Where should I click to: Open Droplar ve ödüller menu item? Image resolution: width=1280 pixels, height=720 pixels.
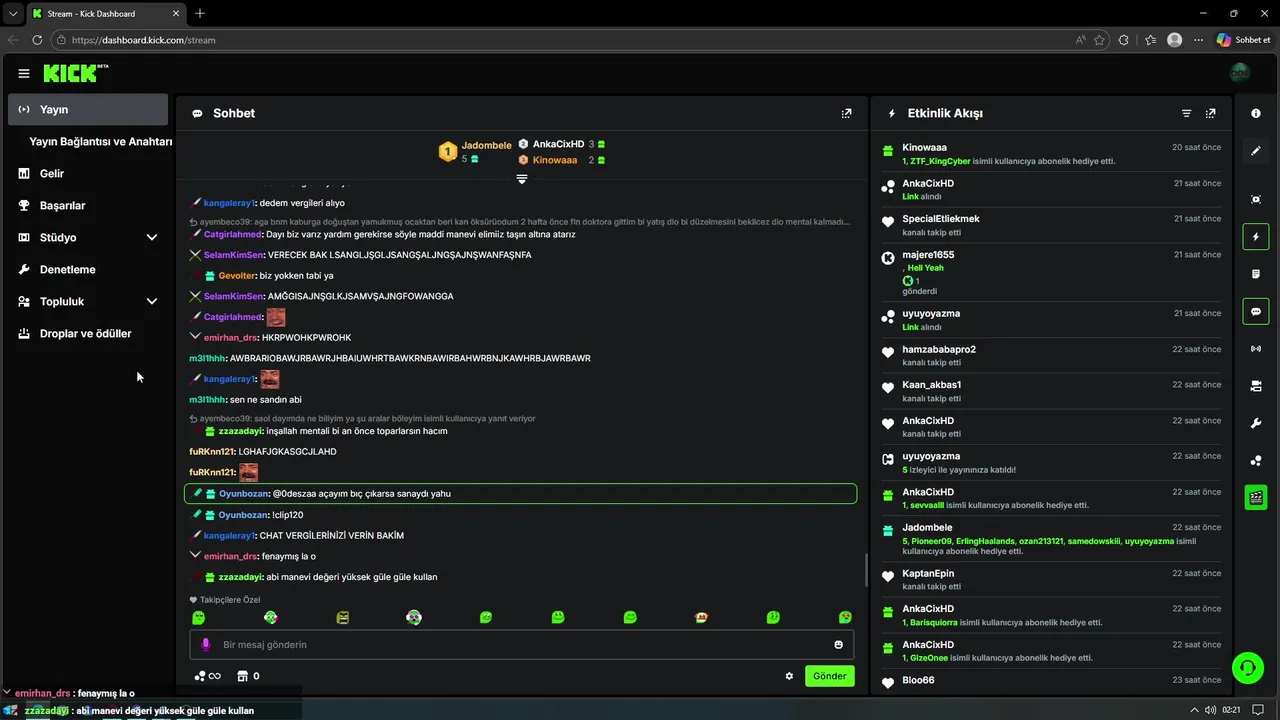pos(88,334)
